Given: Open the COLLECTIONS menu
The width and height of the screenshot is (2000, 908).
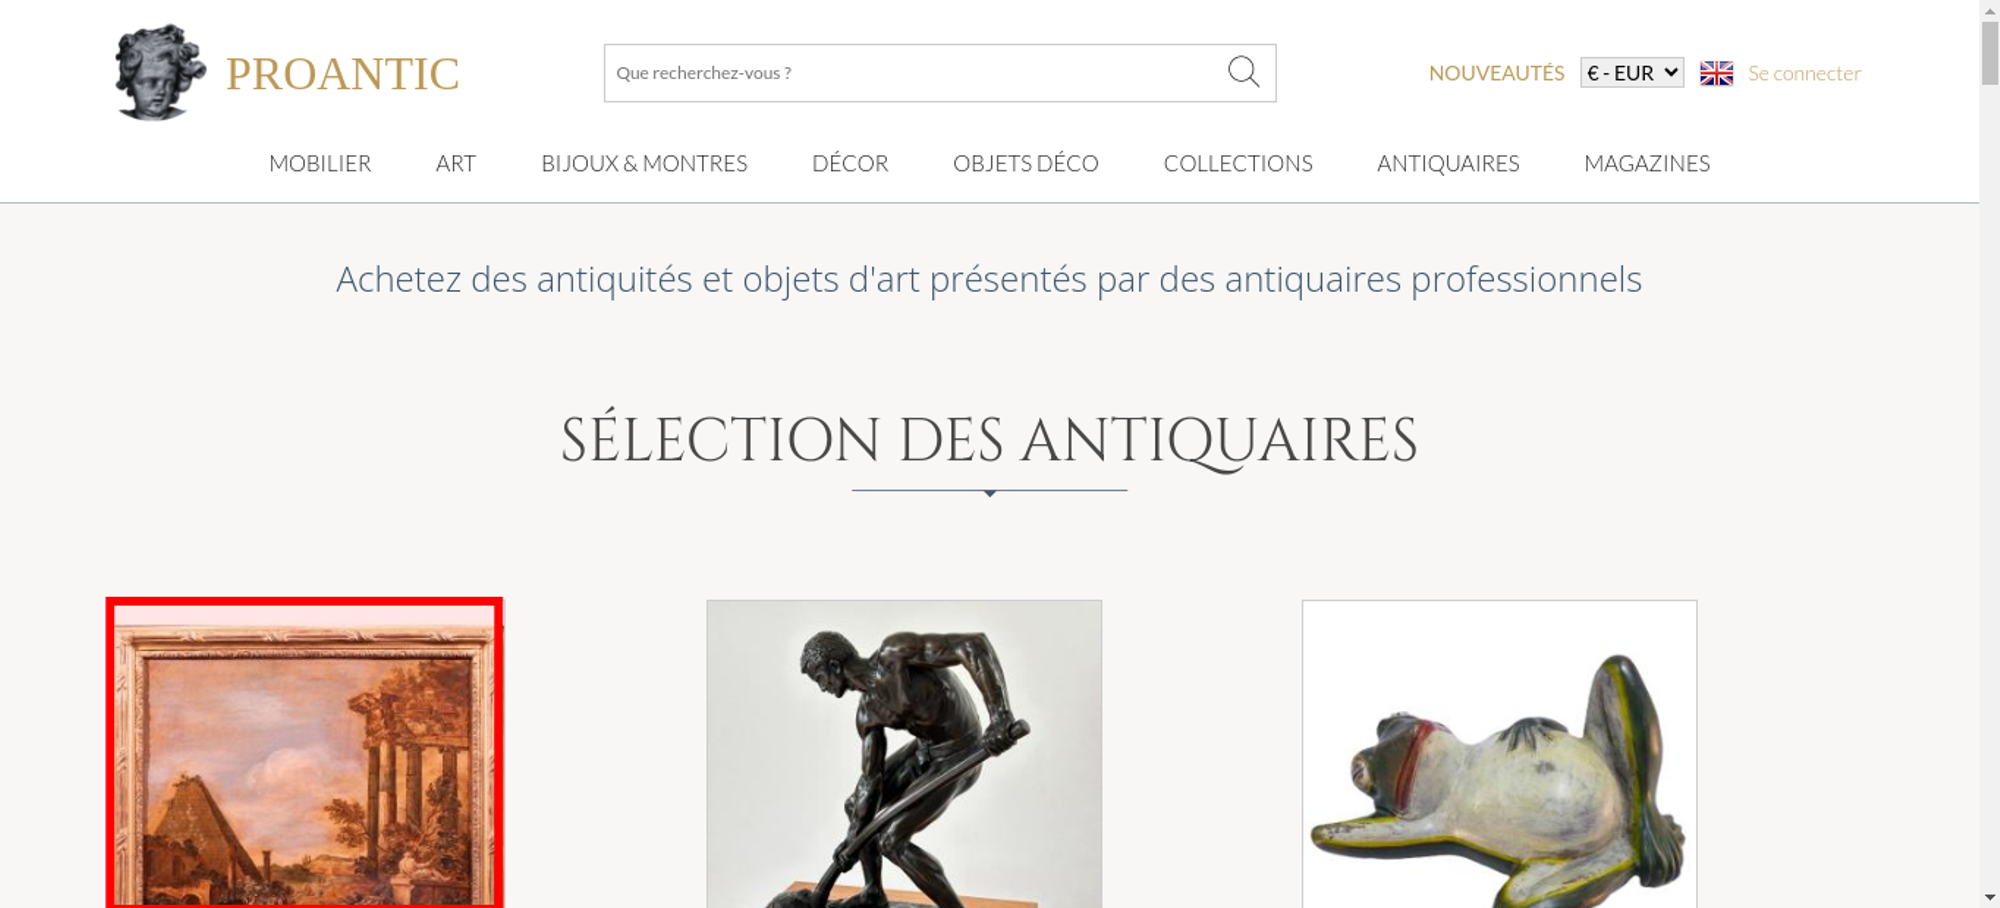Looking at the screenshot, I should (x=1238, y=163).
